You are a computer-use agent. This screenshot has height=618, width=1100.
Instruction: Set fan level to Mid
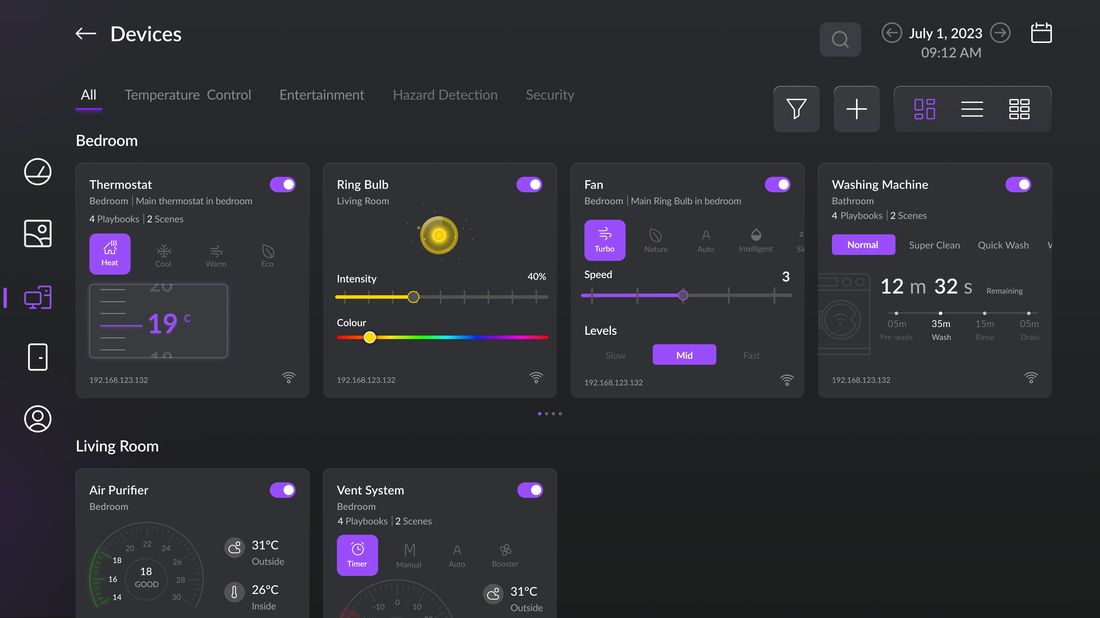point(684,355)
